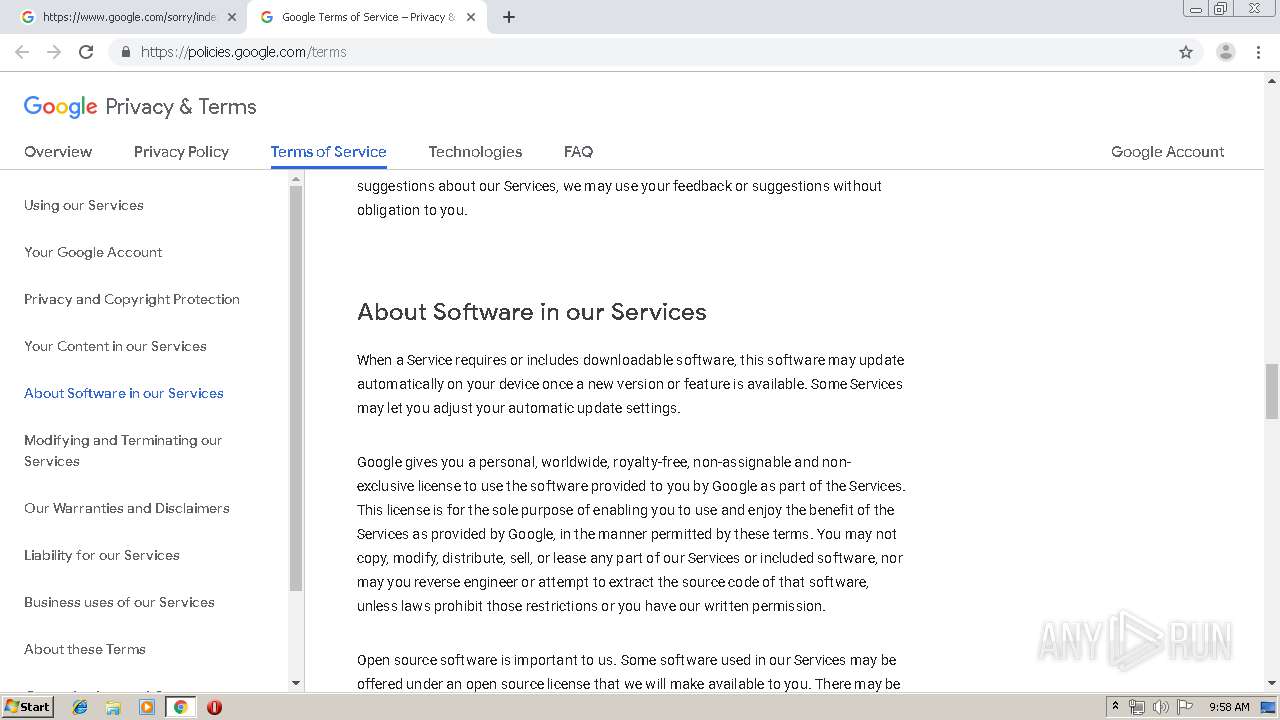Switch to the google.com/sorry tab
The image size is (1280, 720).
point(122,17)
